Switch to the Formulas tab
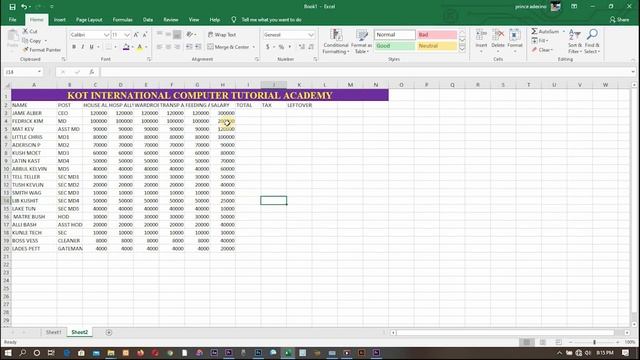Screen dimensions: 640x360 click(122, 20)
